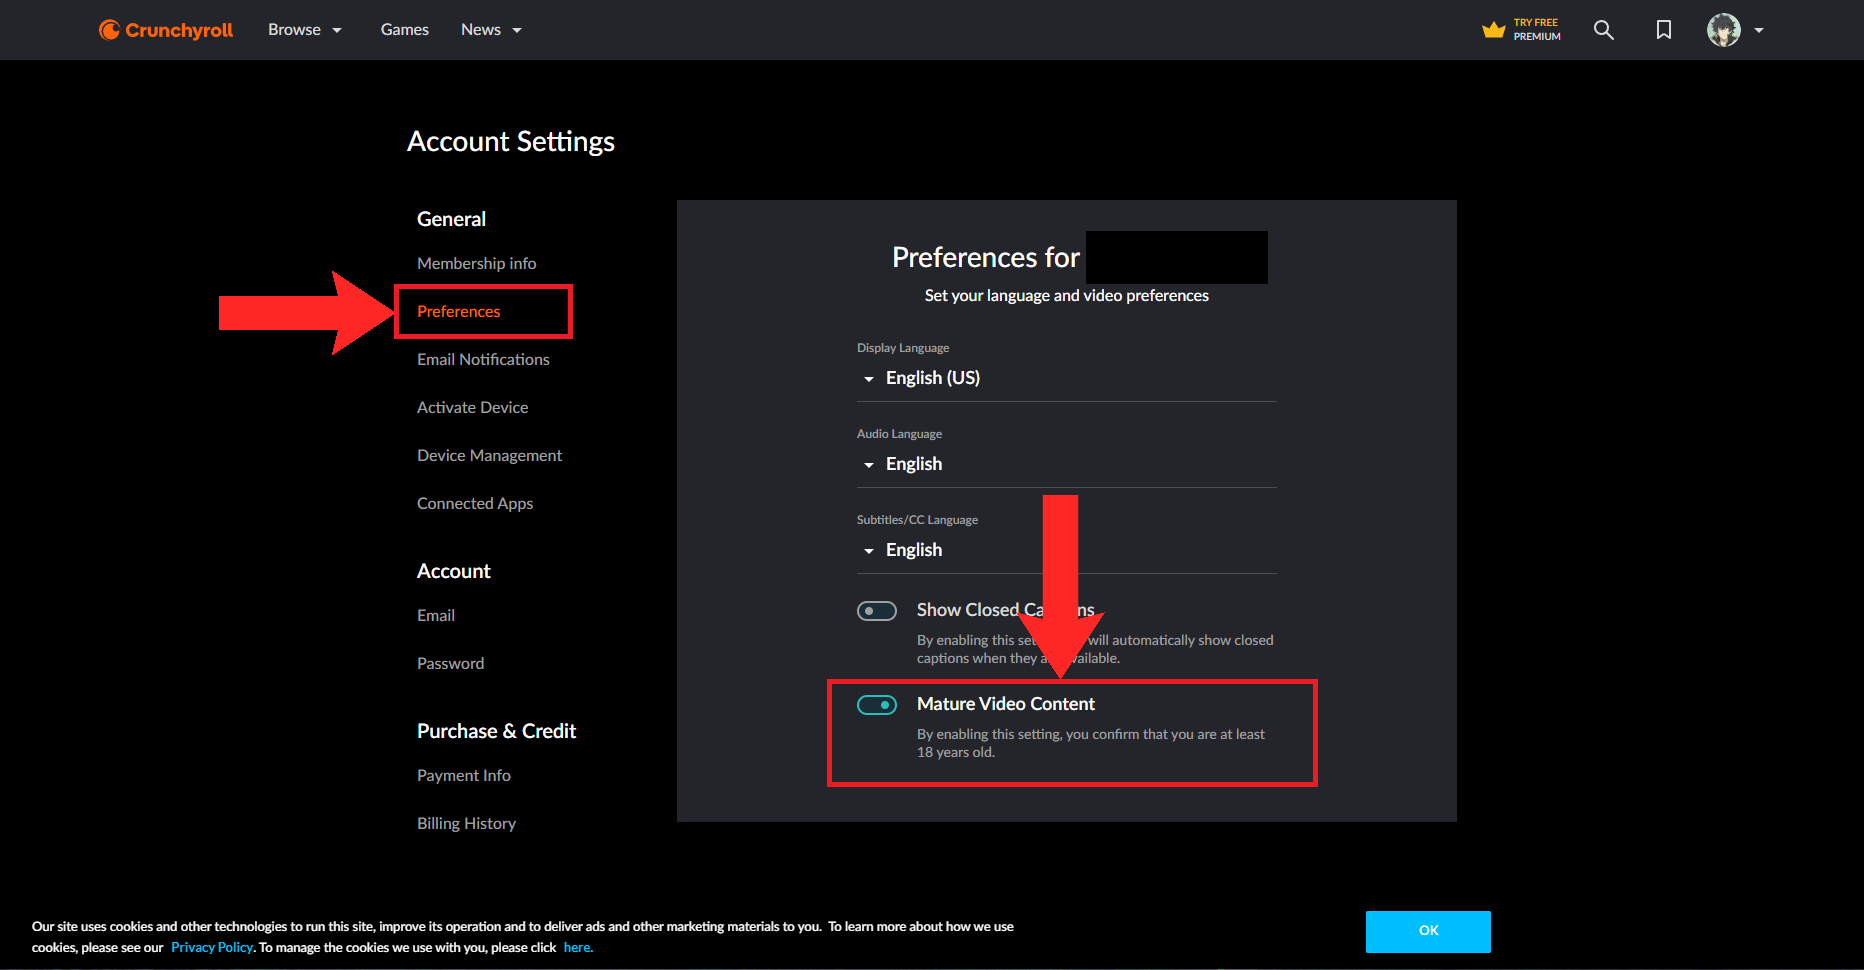Go to Device Management section

click(489, 455)
